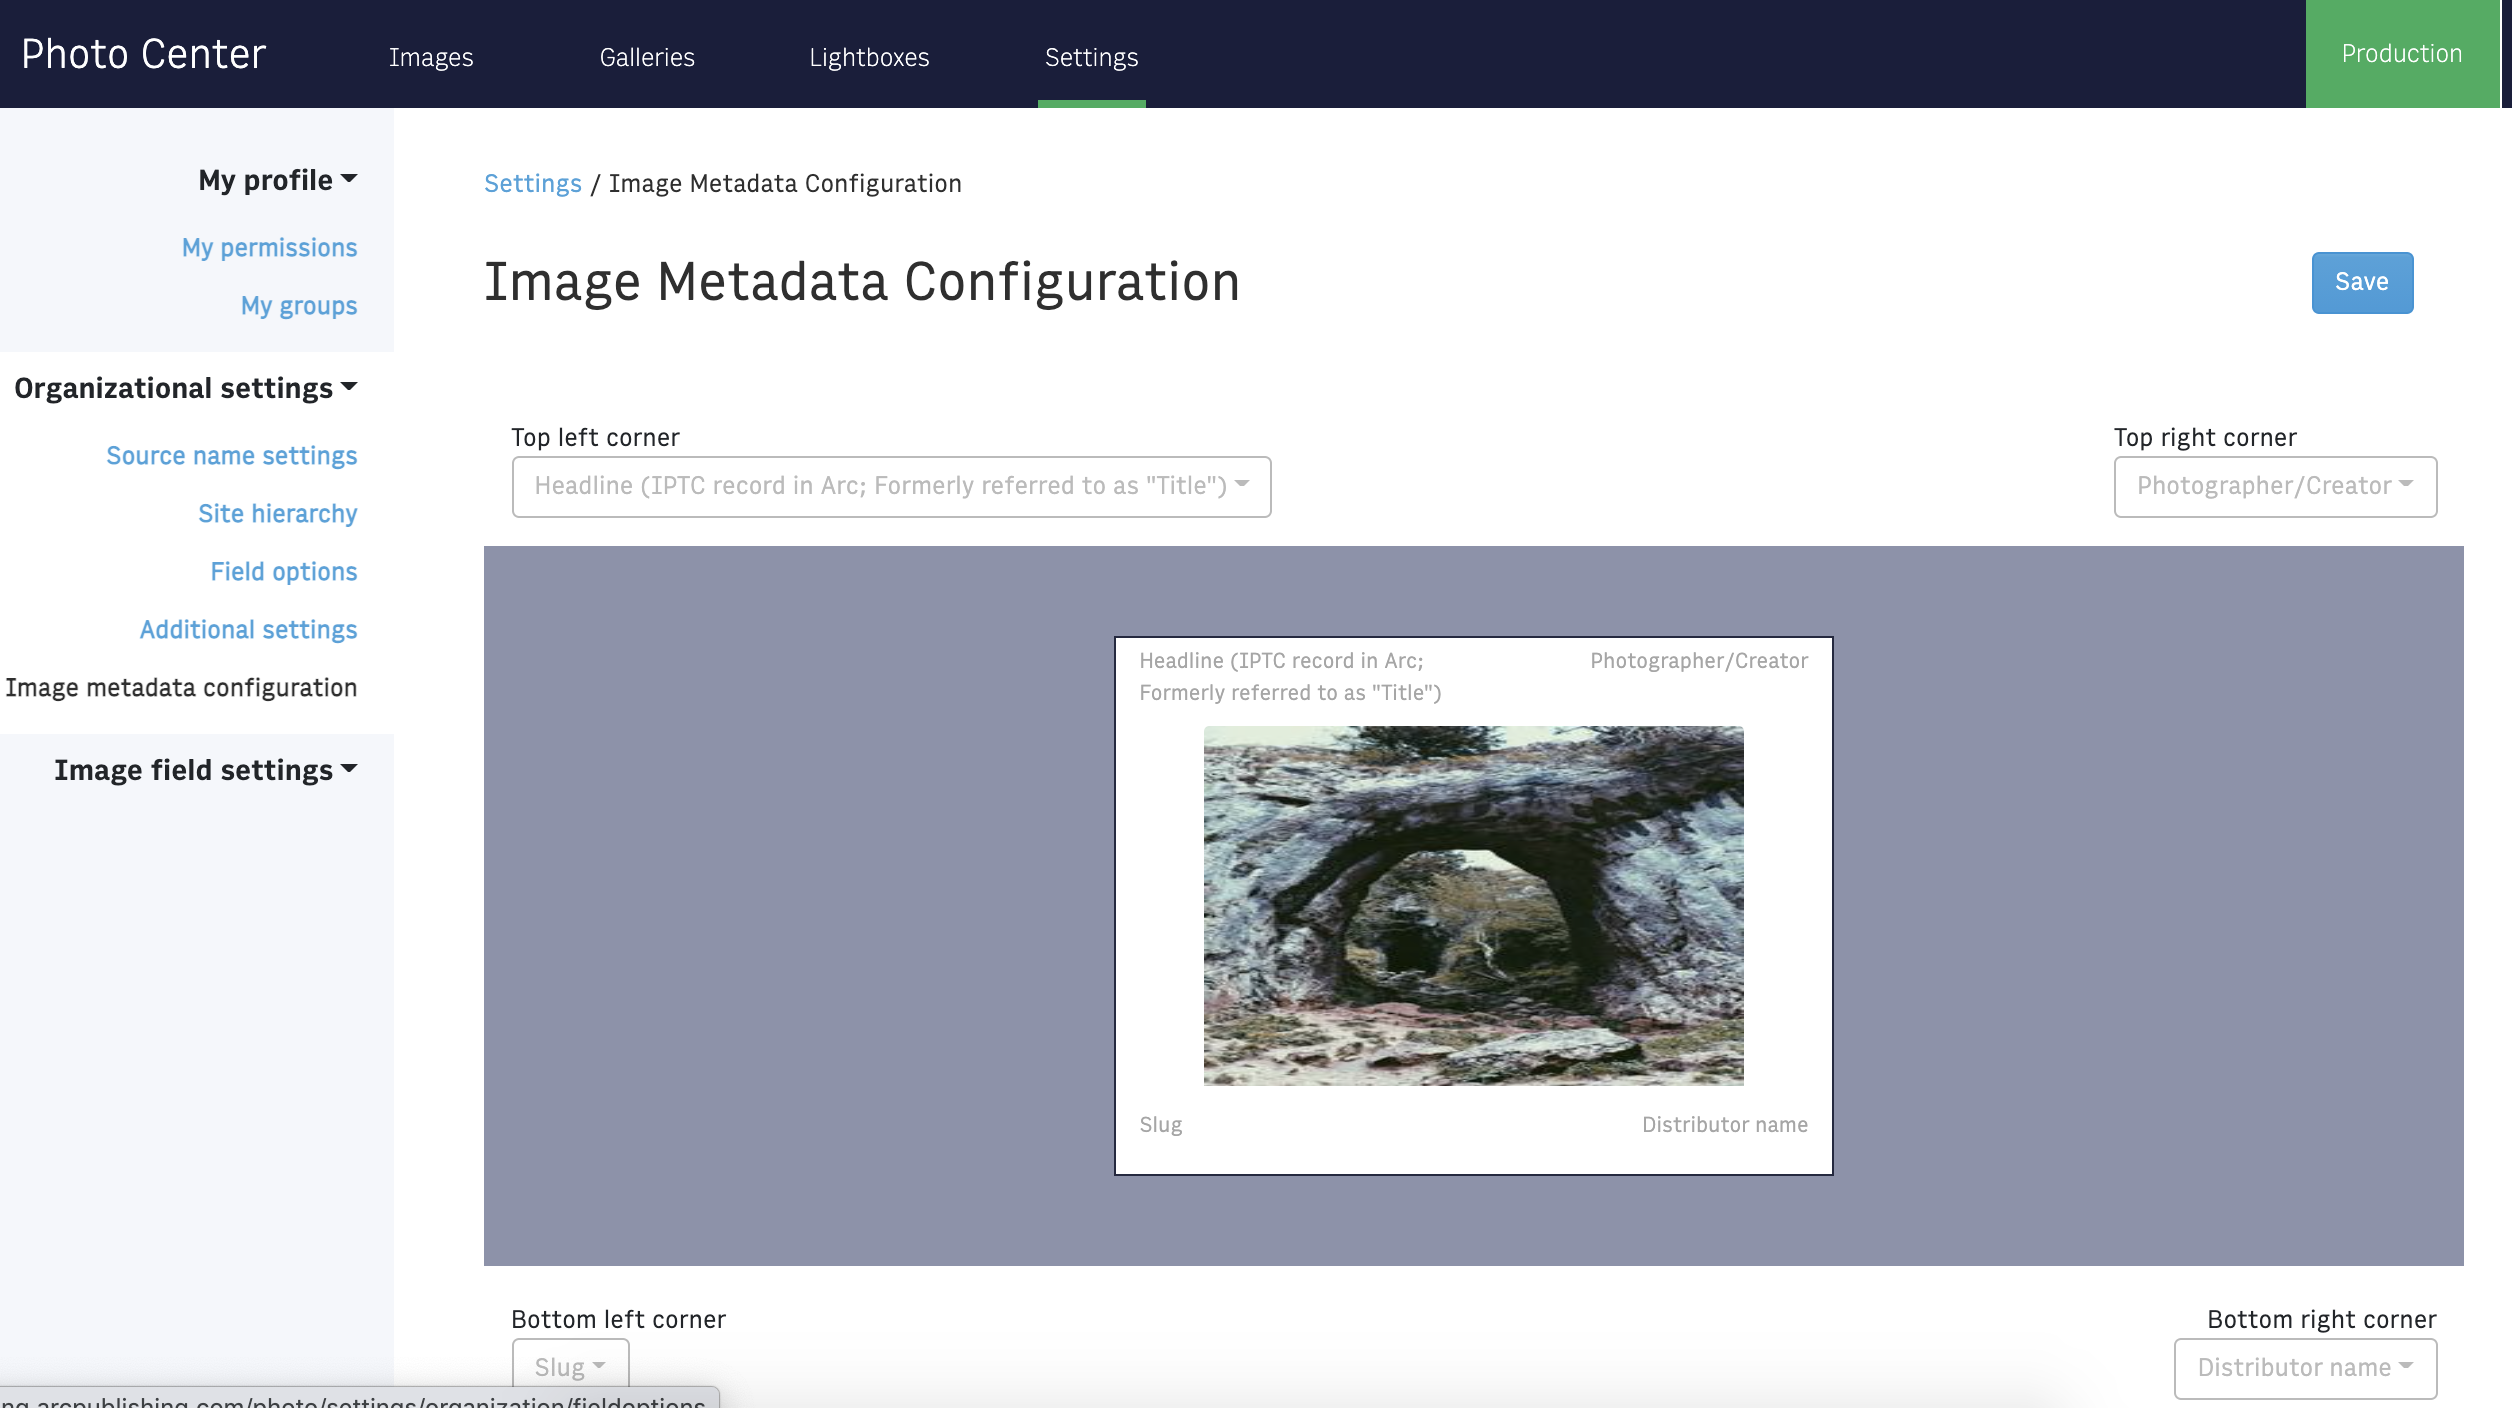This screenshot has height=1408, width=2512.
Task: Open My groups link
Action: tap(299, 305)
